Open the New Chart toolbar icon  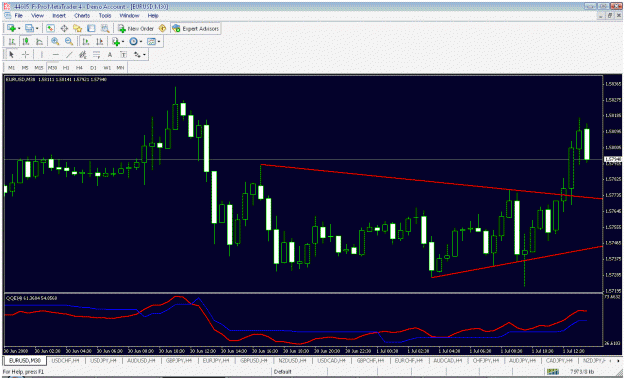[11, 28]
